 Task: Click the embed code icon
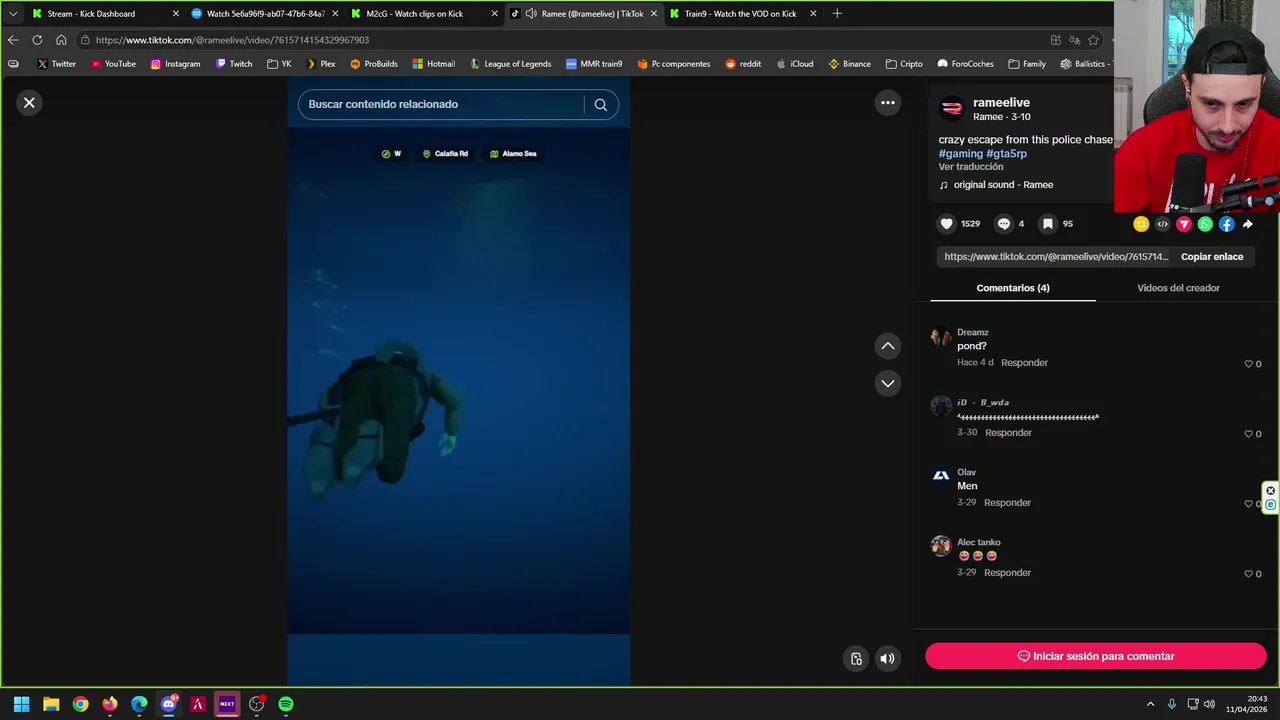[1162, 224]
